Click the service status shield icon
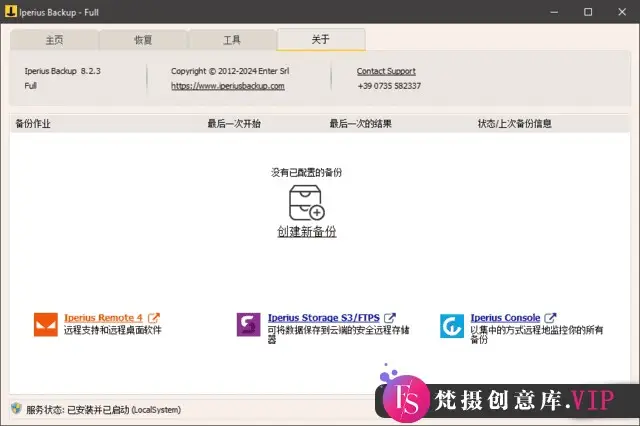Image resolution: width=640 pixels, height=426 pixels. point(16,408)
